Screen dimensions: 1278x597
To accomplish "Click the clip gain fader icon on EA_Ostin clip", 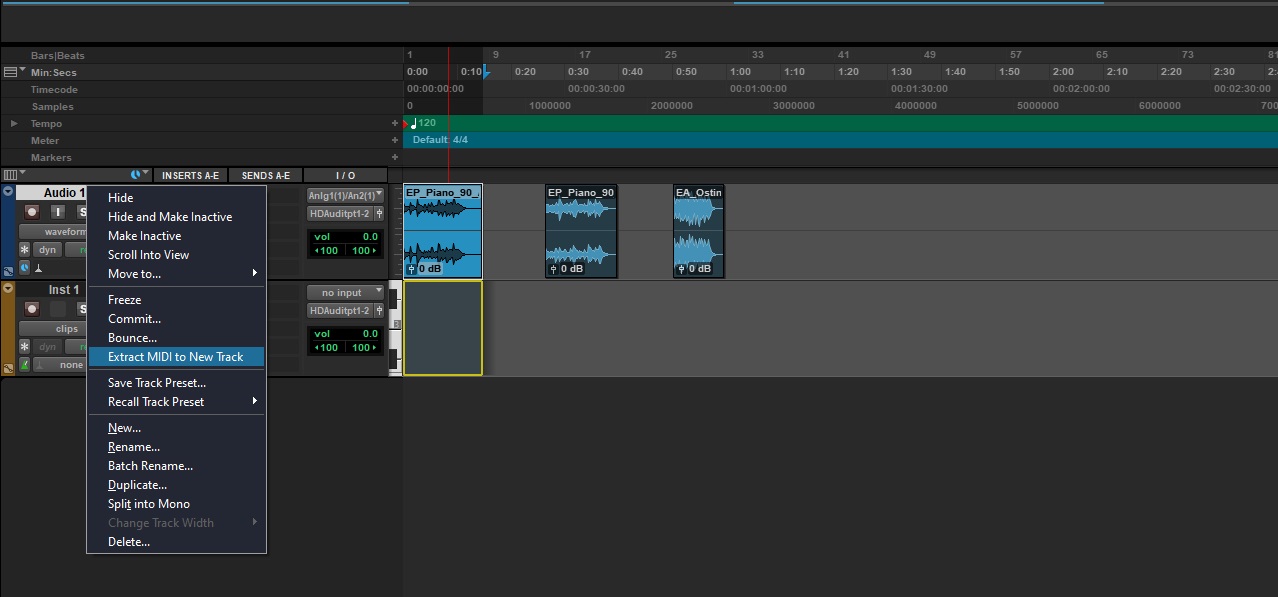I will 681,268.
